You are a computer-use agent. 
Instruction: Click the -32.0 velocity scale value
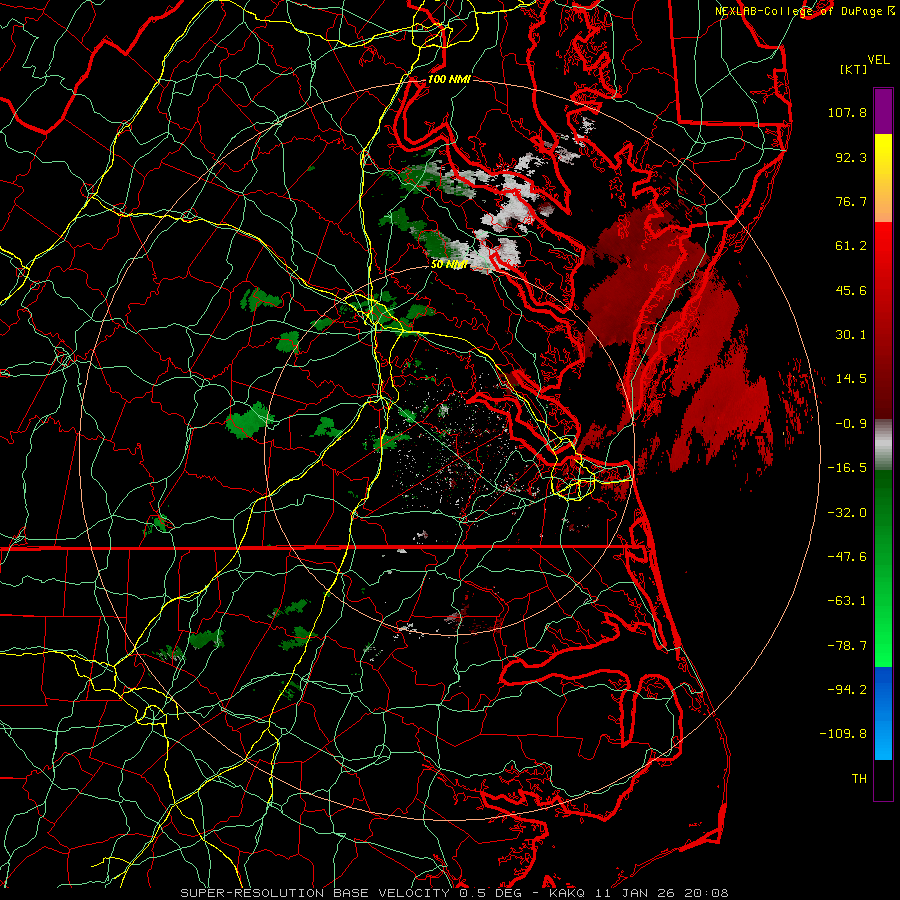[847, 513]
